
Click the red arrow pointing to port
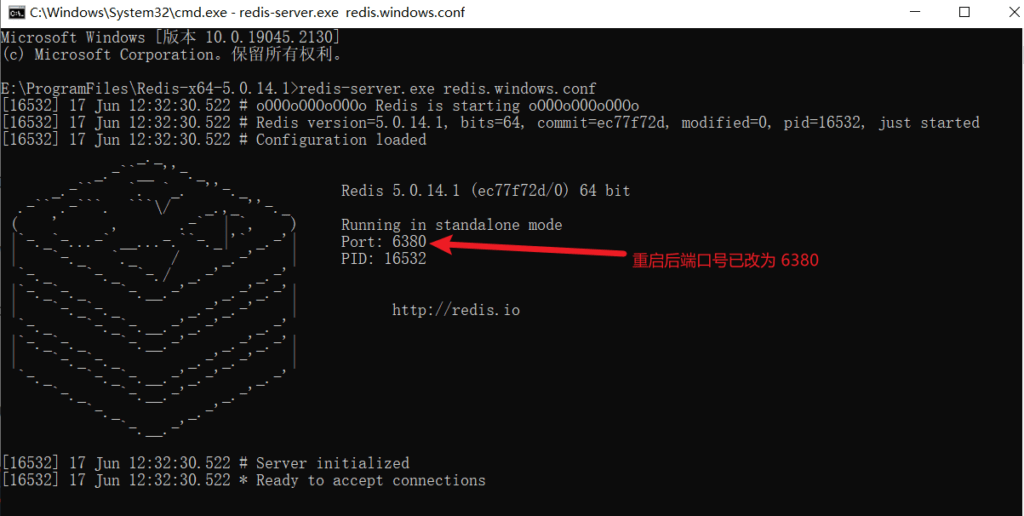(530, 250)
